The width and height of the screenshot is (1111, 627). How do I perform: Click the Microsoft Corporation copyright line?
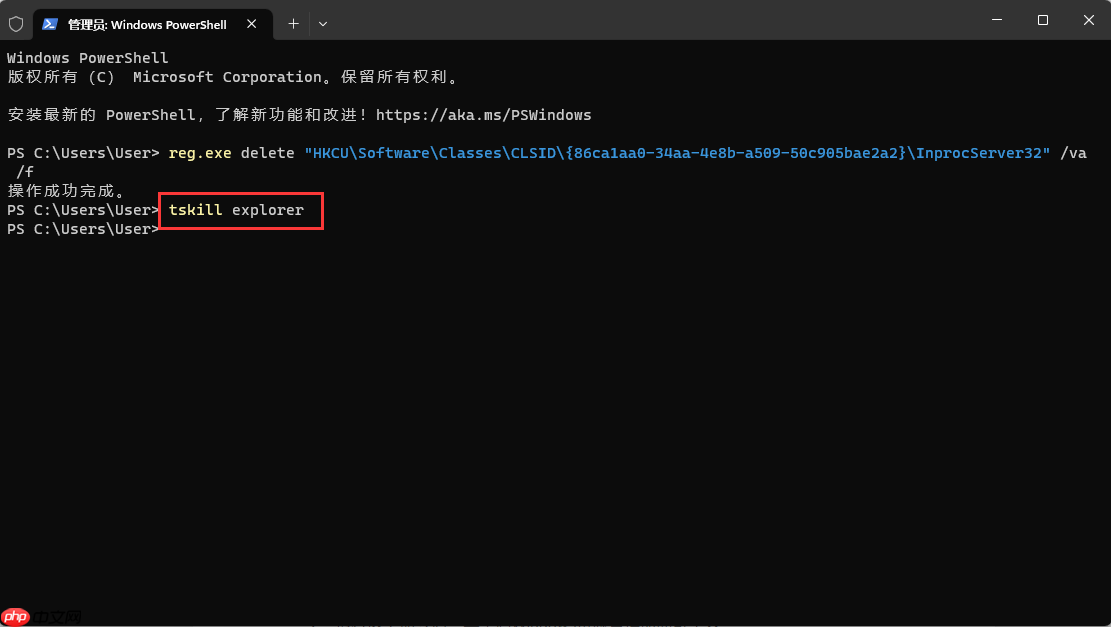(230, 76)
